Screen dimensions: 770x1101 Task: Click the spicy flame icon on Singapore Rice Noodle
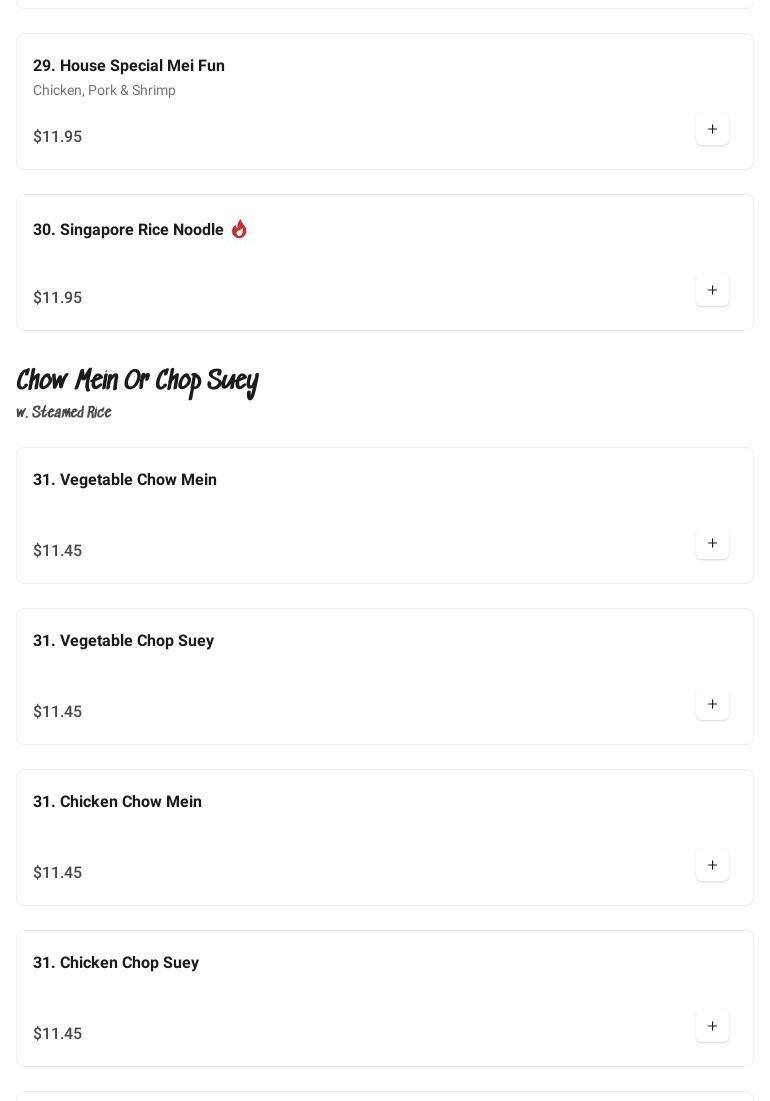point(239,229)
